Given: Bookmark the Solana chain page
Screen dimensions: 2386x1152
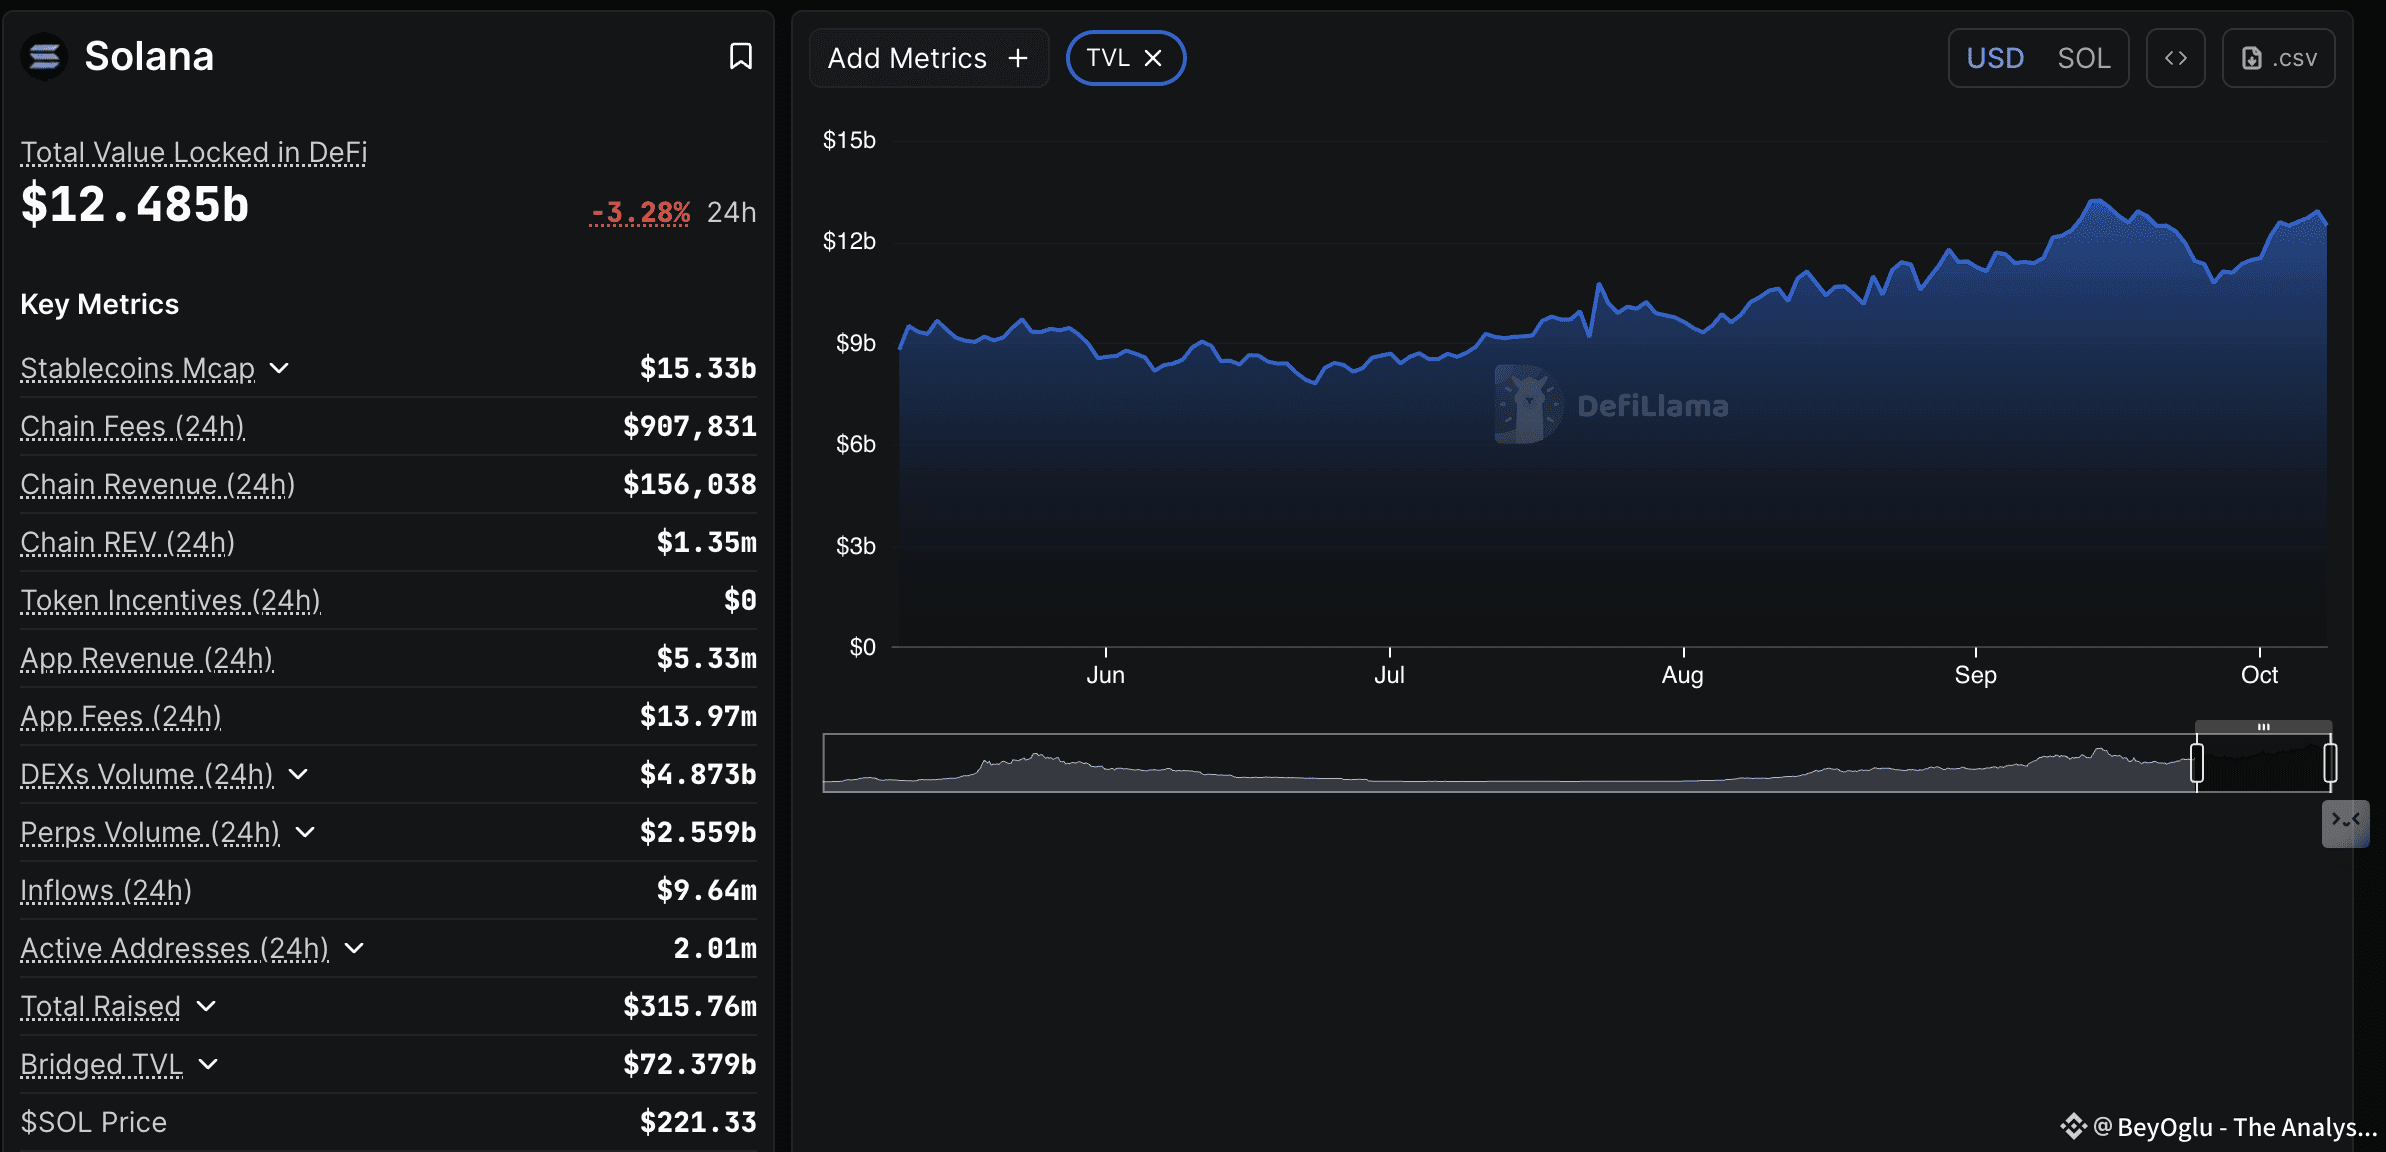Looking at the screenshot, I should (x=740, y=56).
